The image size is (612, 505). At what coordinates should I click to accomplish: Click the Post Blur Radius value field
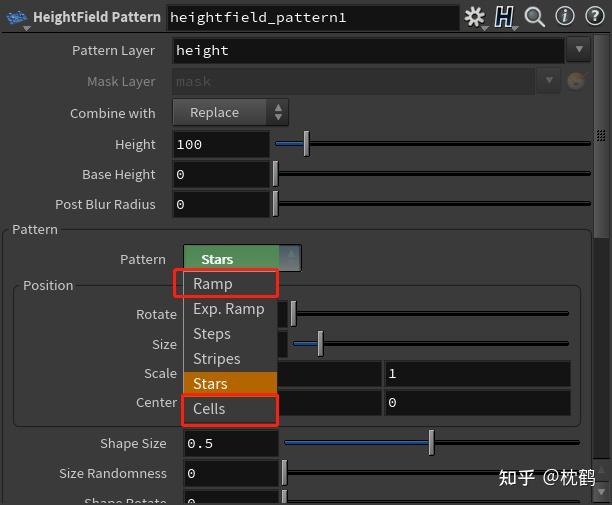pyautogui.click(x=221, y=204)
